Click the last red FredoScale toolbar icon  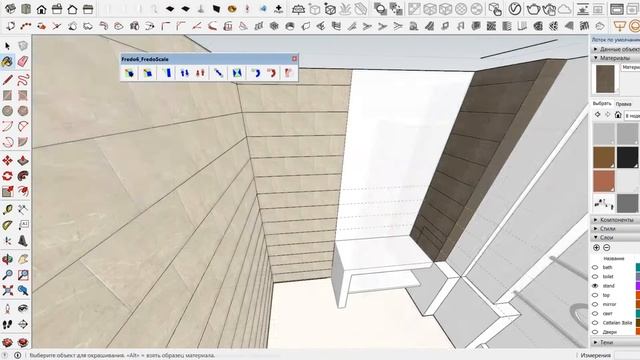click(x=289, y=73)
